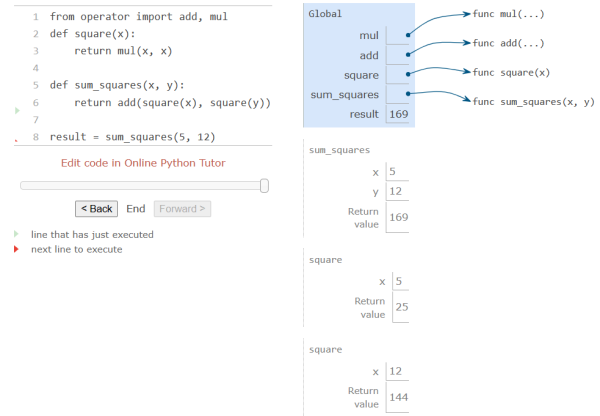The height and width of the screenshot is (416, 600).
Task: Click the green just-executed arrow in legend
Action: tap(16, 234)
